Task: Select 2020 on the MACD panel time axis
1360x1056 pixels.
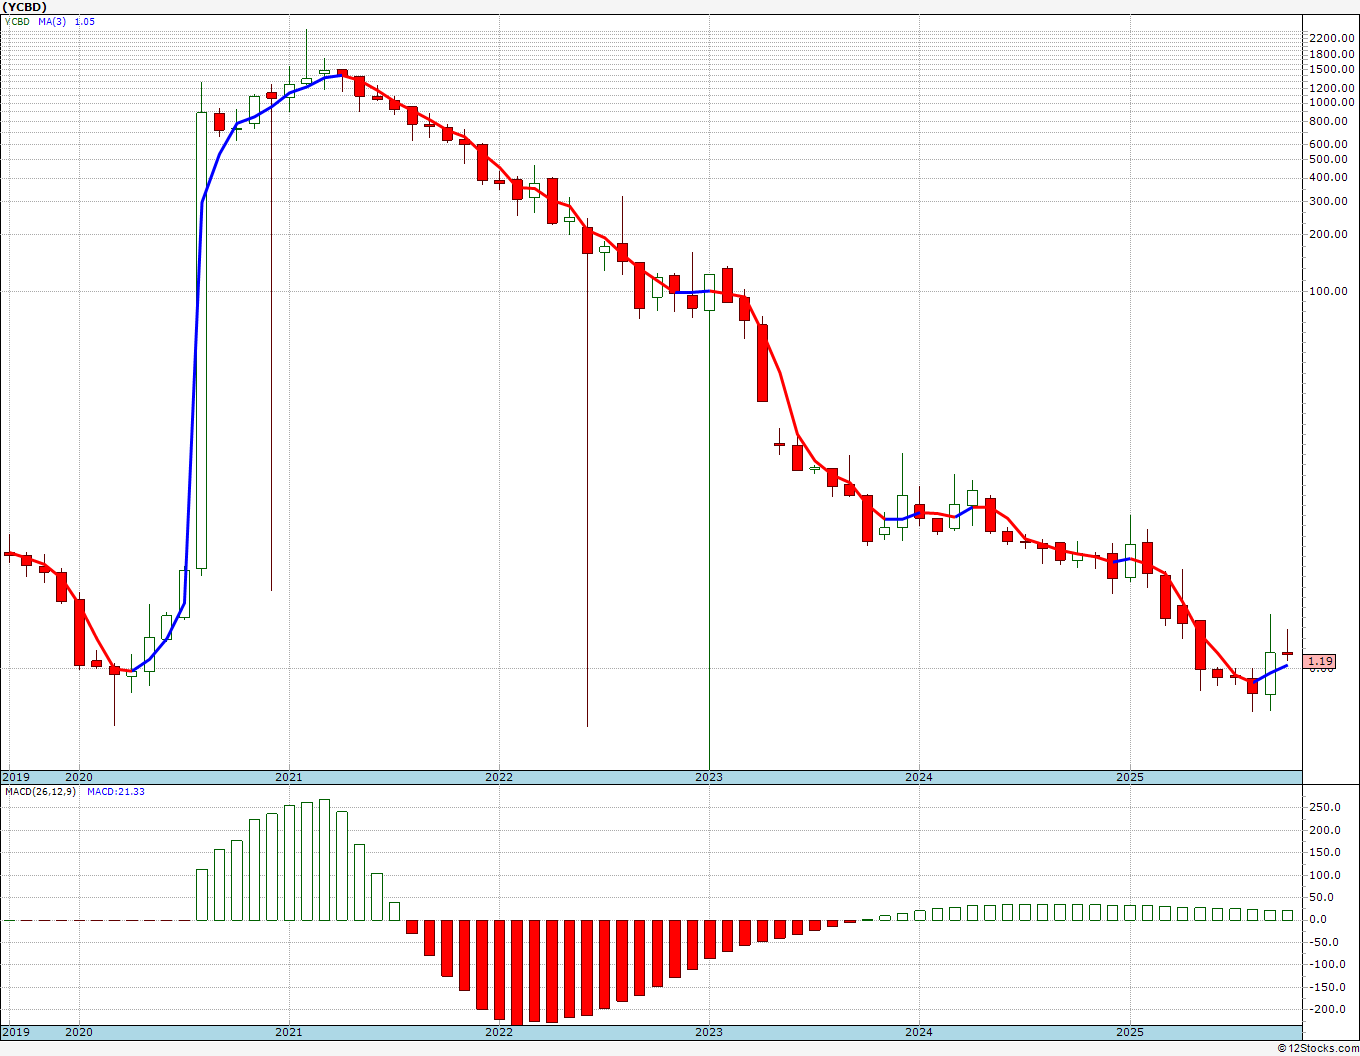Action: tap(78, 1032)
